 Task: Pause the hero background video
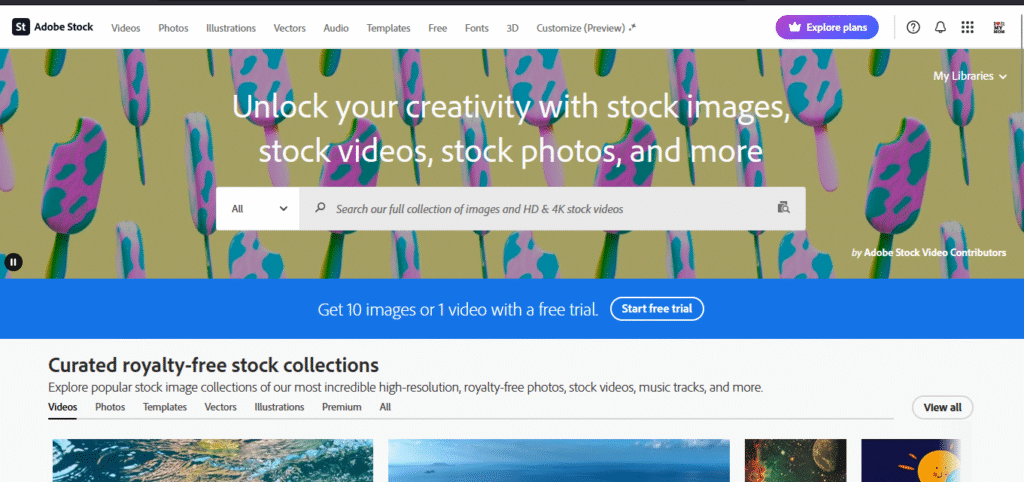(x=13, y=262)
